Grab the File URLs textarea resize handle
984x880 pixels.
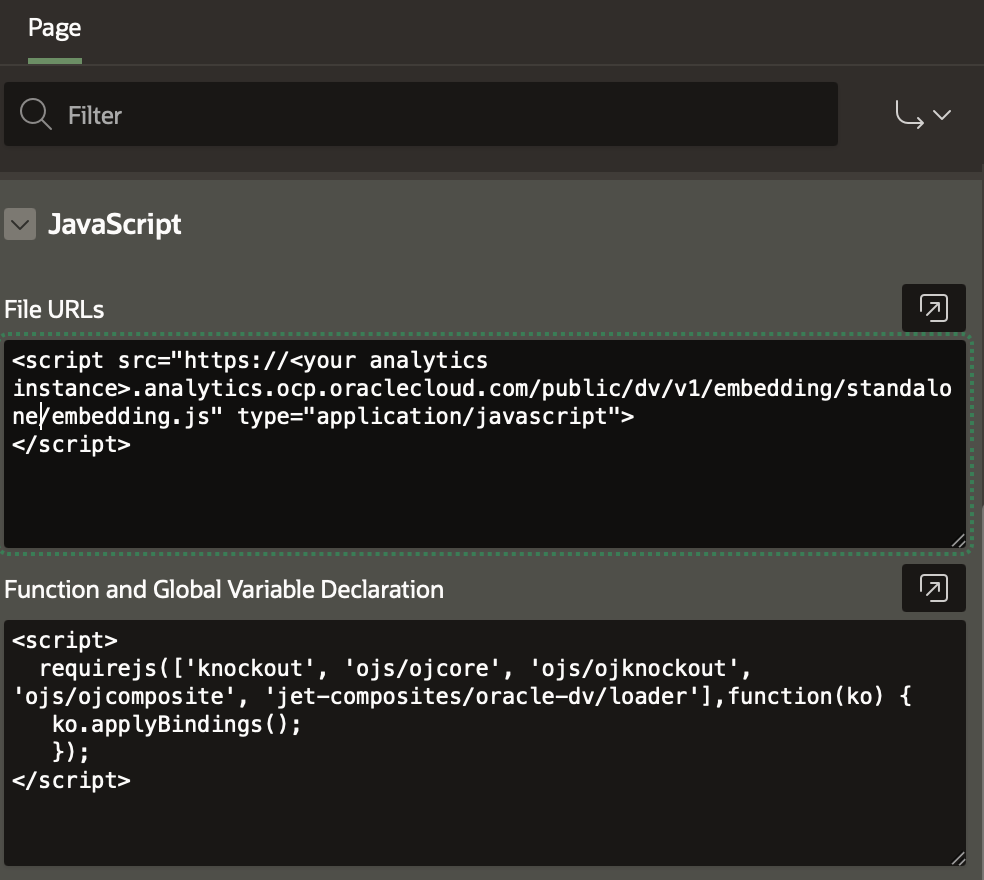tap(958, 540)
